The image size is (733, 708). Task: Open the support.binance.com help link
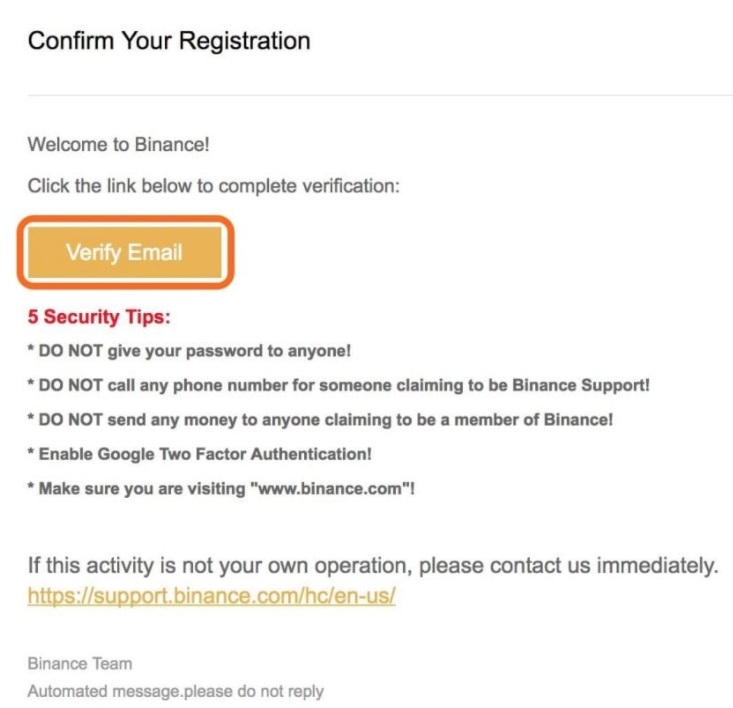coord(211,596)
